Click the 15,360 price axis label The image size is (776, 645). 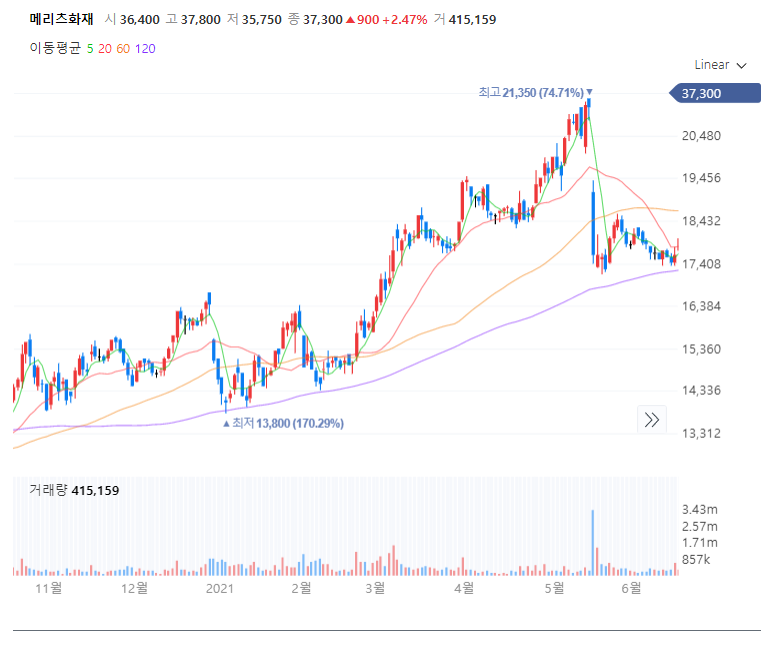pyautogui.click(x=701, y=349)
